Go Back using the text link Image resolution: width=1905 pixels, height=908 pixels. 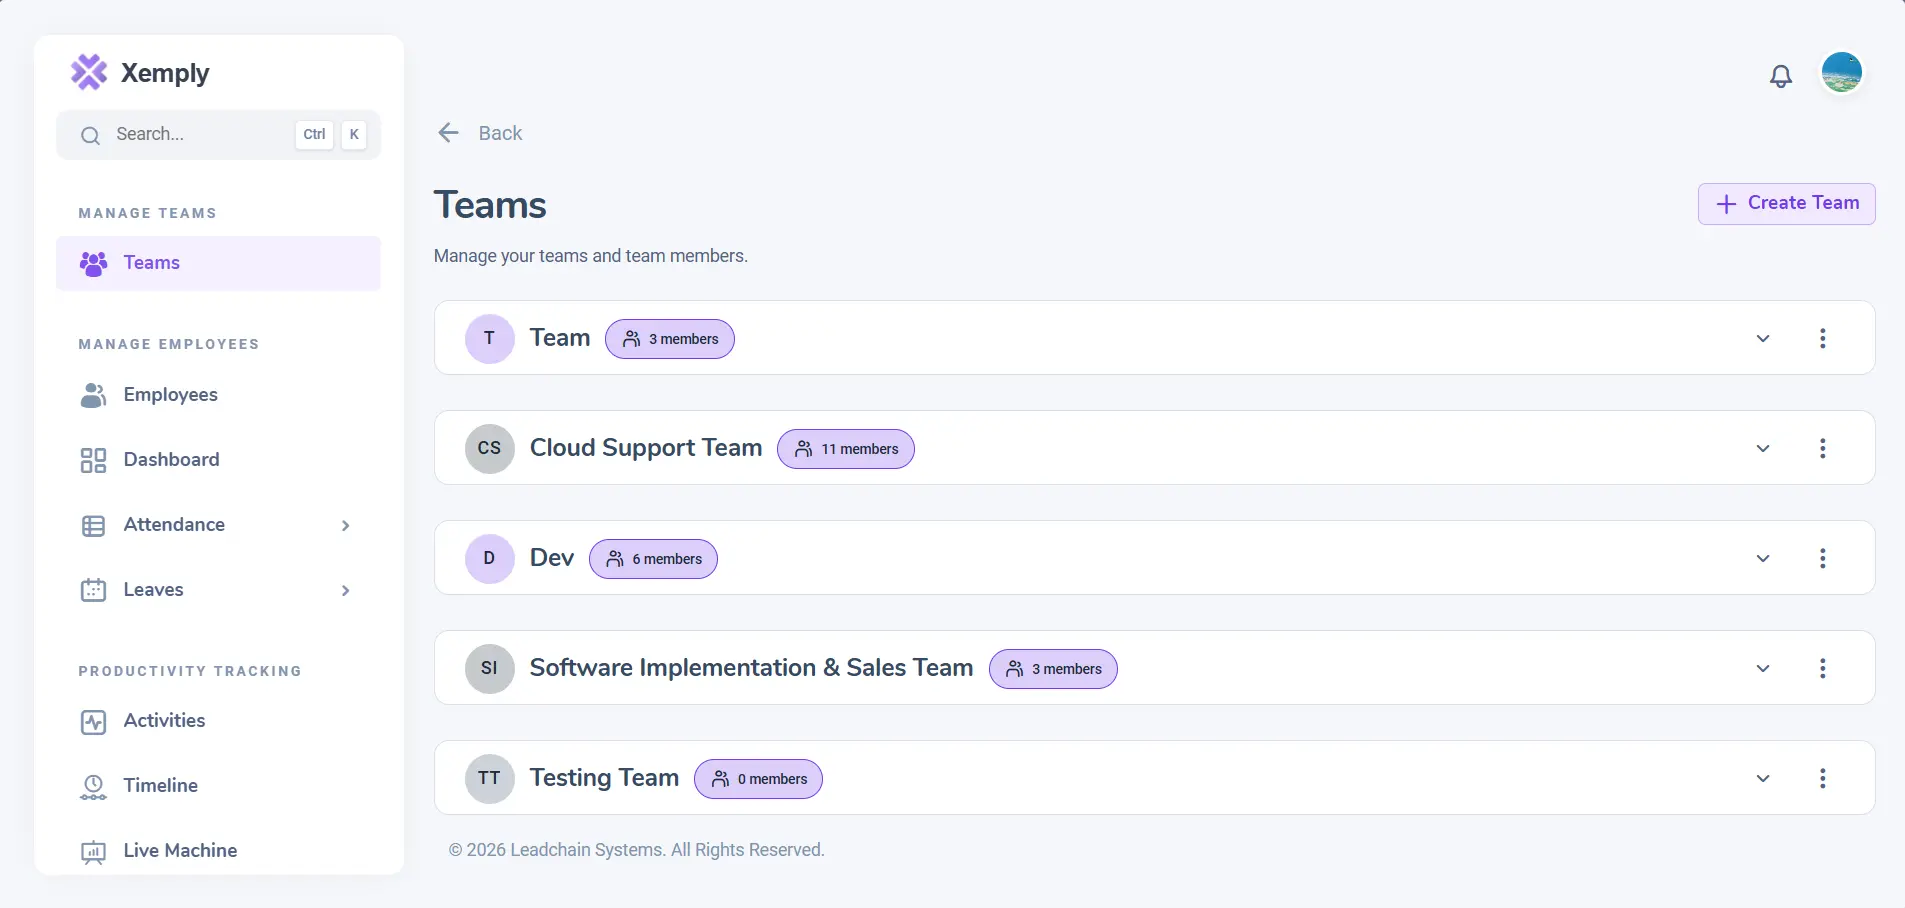coord(500,133)
